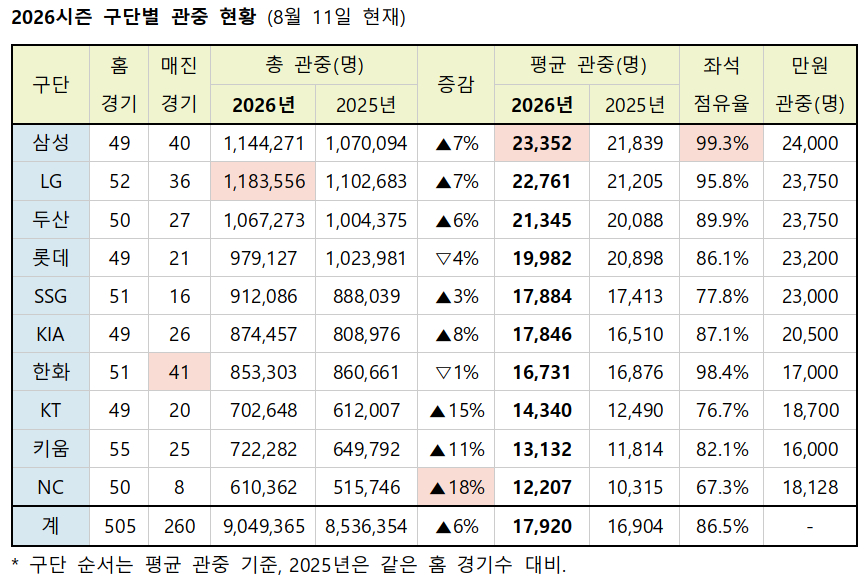The height and width of the screenshot is (581, 868).
Task: Select the '롯데' team row label
Action: pos(50,258)
